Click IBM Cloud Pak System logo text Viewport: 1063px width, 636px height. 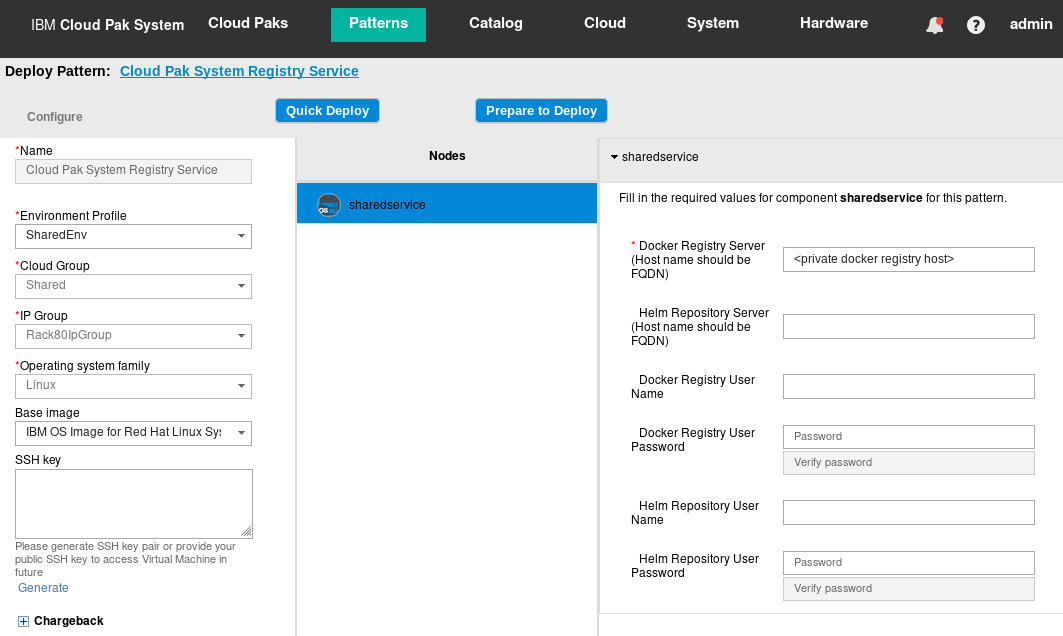coord(108,25)
